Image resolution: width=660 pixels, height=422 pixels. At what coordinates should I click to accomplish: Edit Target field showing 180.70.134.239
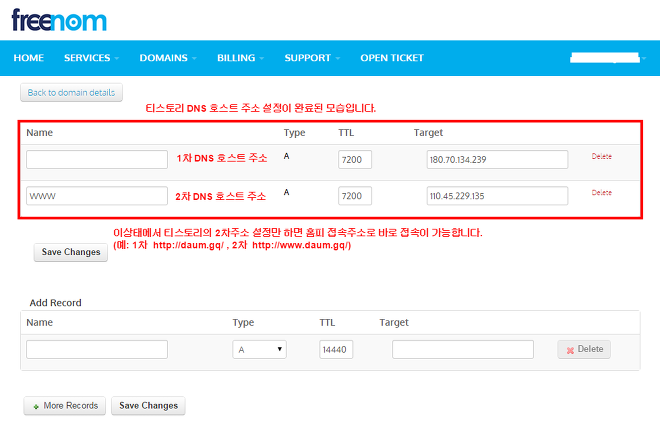click(497, 159)
